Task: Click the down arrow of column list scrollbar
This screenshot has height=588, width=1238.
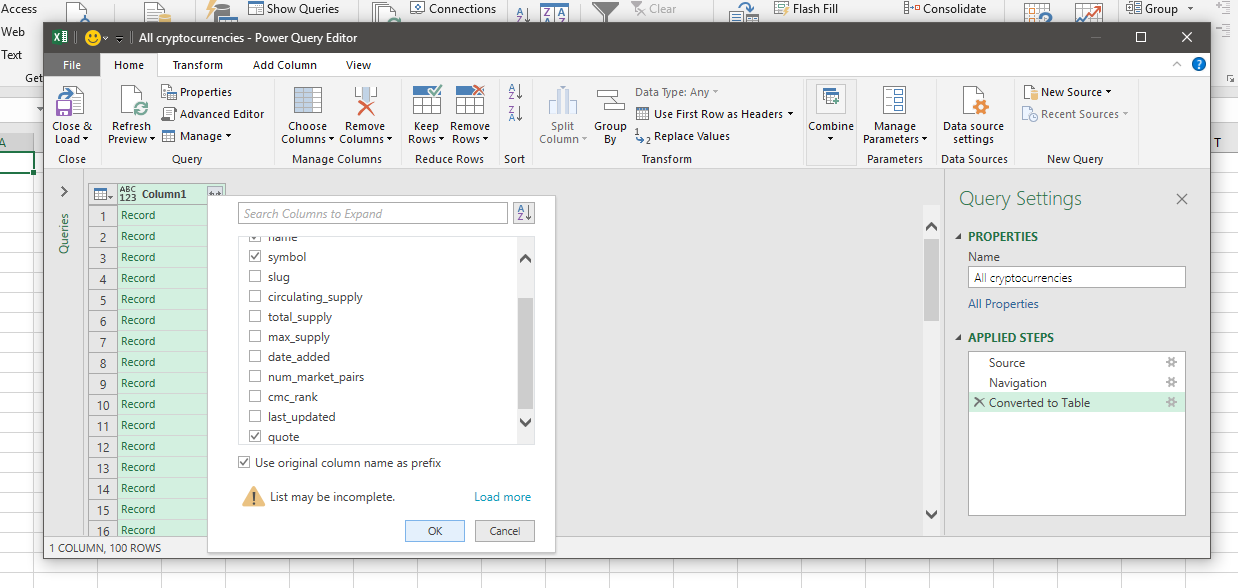Action: point(526,423)
